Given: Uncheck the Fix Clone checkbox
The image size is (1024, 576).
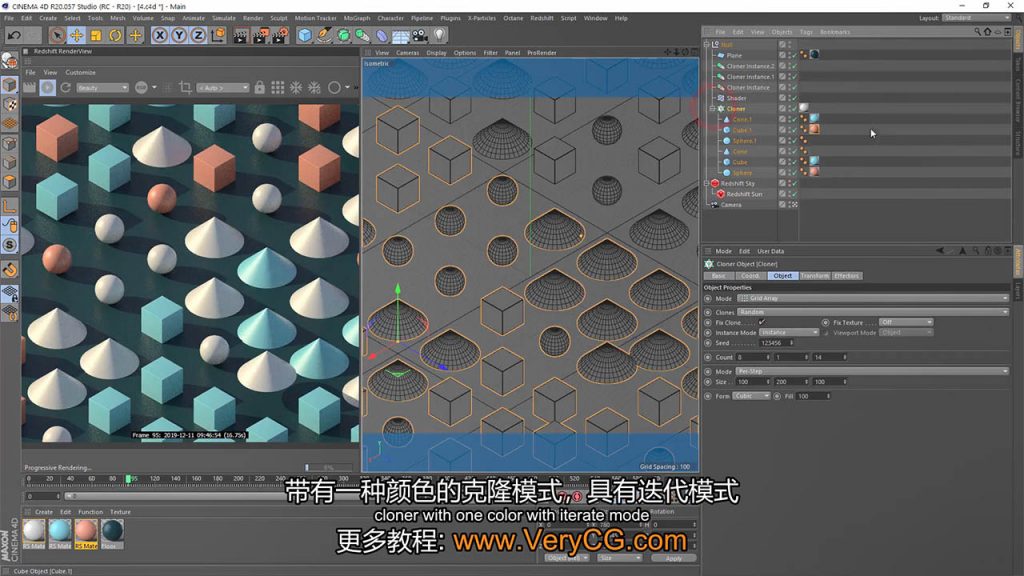Looking at the screenshot, I should tap(761, 323).
